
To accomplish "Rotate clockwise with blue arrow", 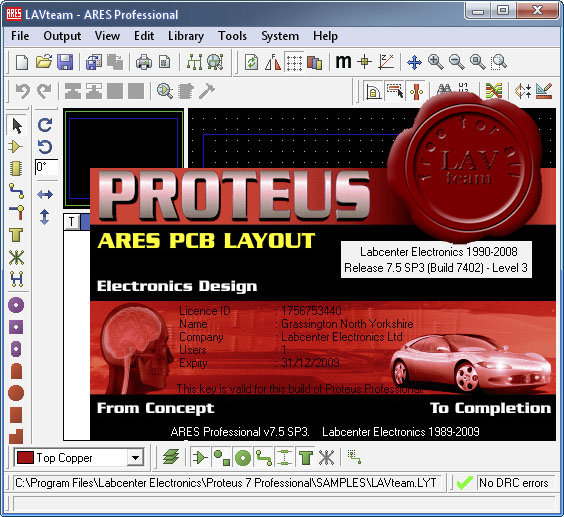I will coord(45,125).
